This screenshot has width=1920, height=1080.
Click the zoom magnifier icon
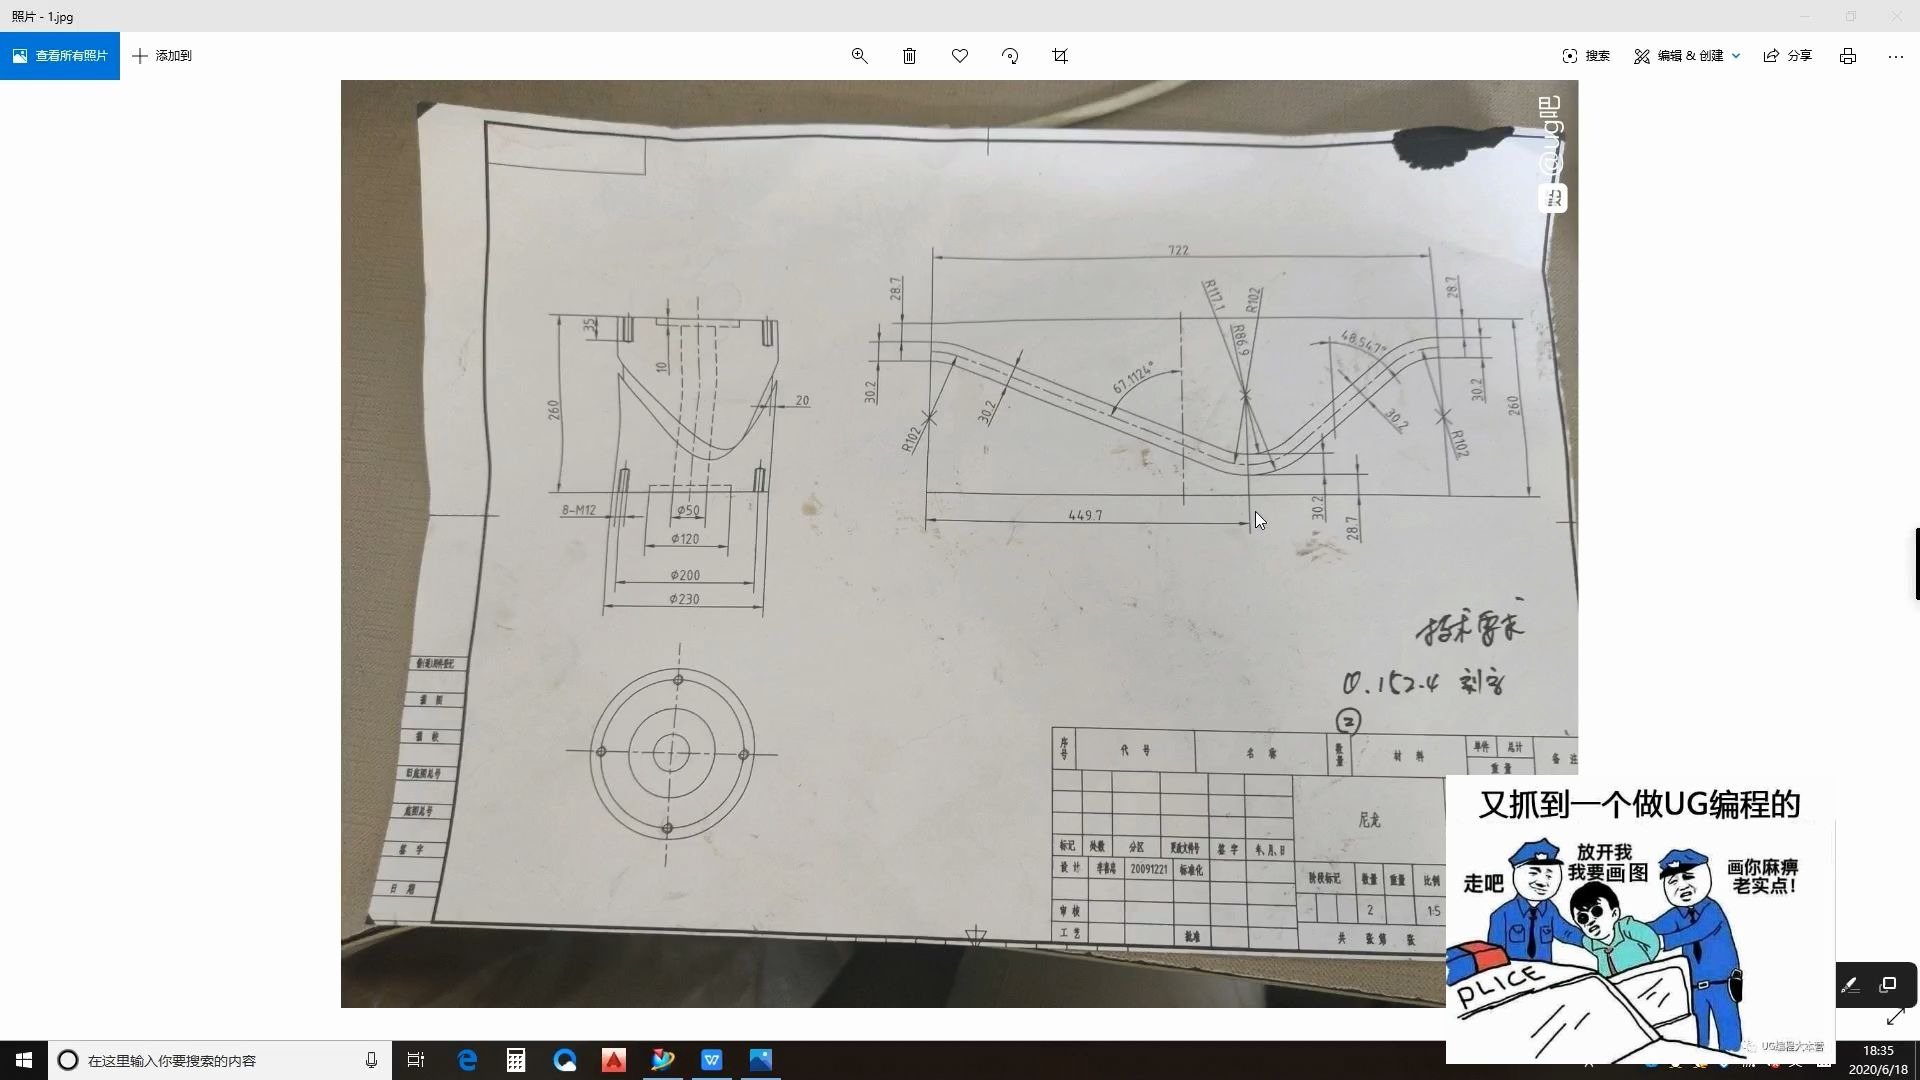pyautogui.click(x=859, y=56)
